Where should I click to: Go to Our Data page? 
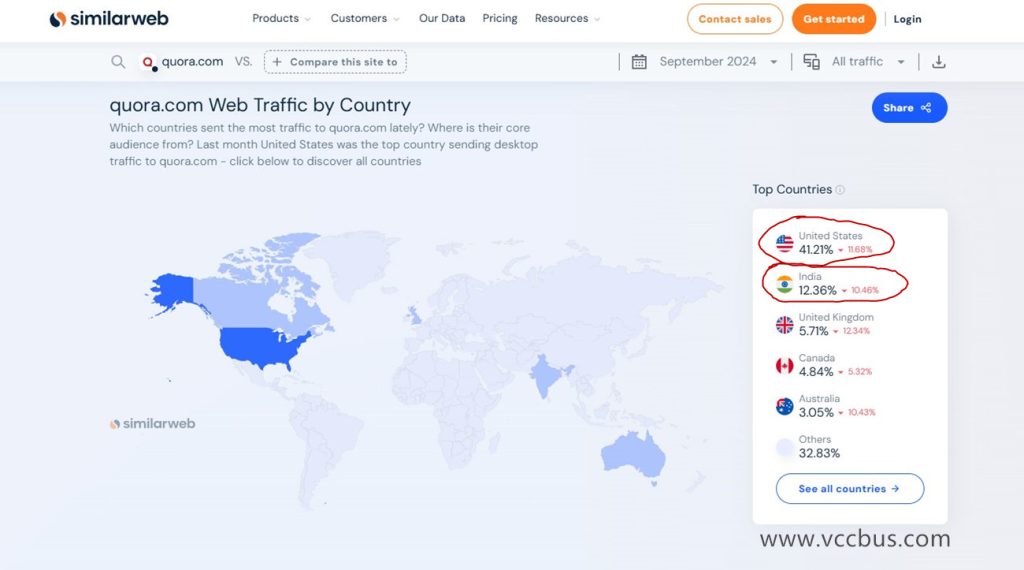(x=441, y=18)
